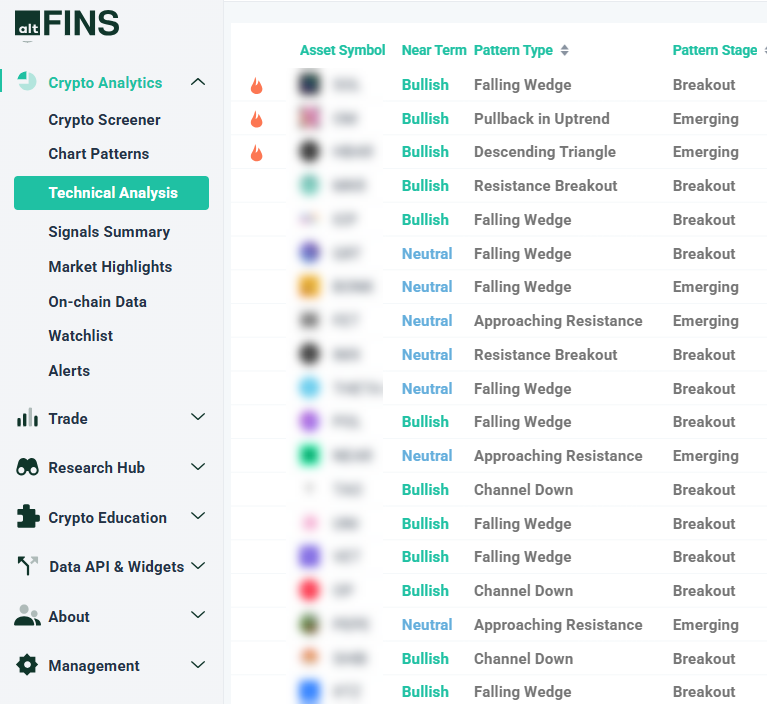Click the Crypto Analytics pie chart icon
This screenshot has width=767, height=704.
(27, 83)
